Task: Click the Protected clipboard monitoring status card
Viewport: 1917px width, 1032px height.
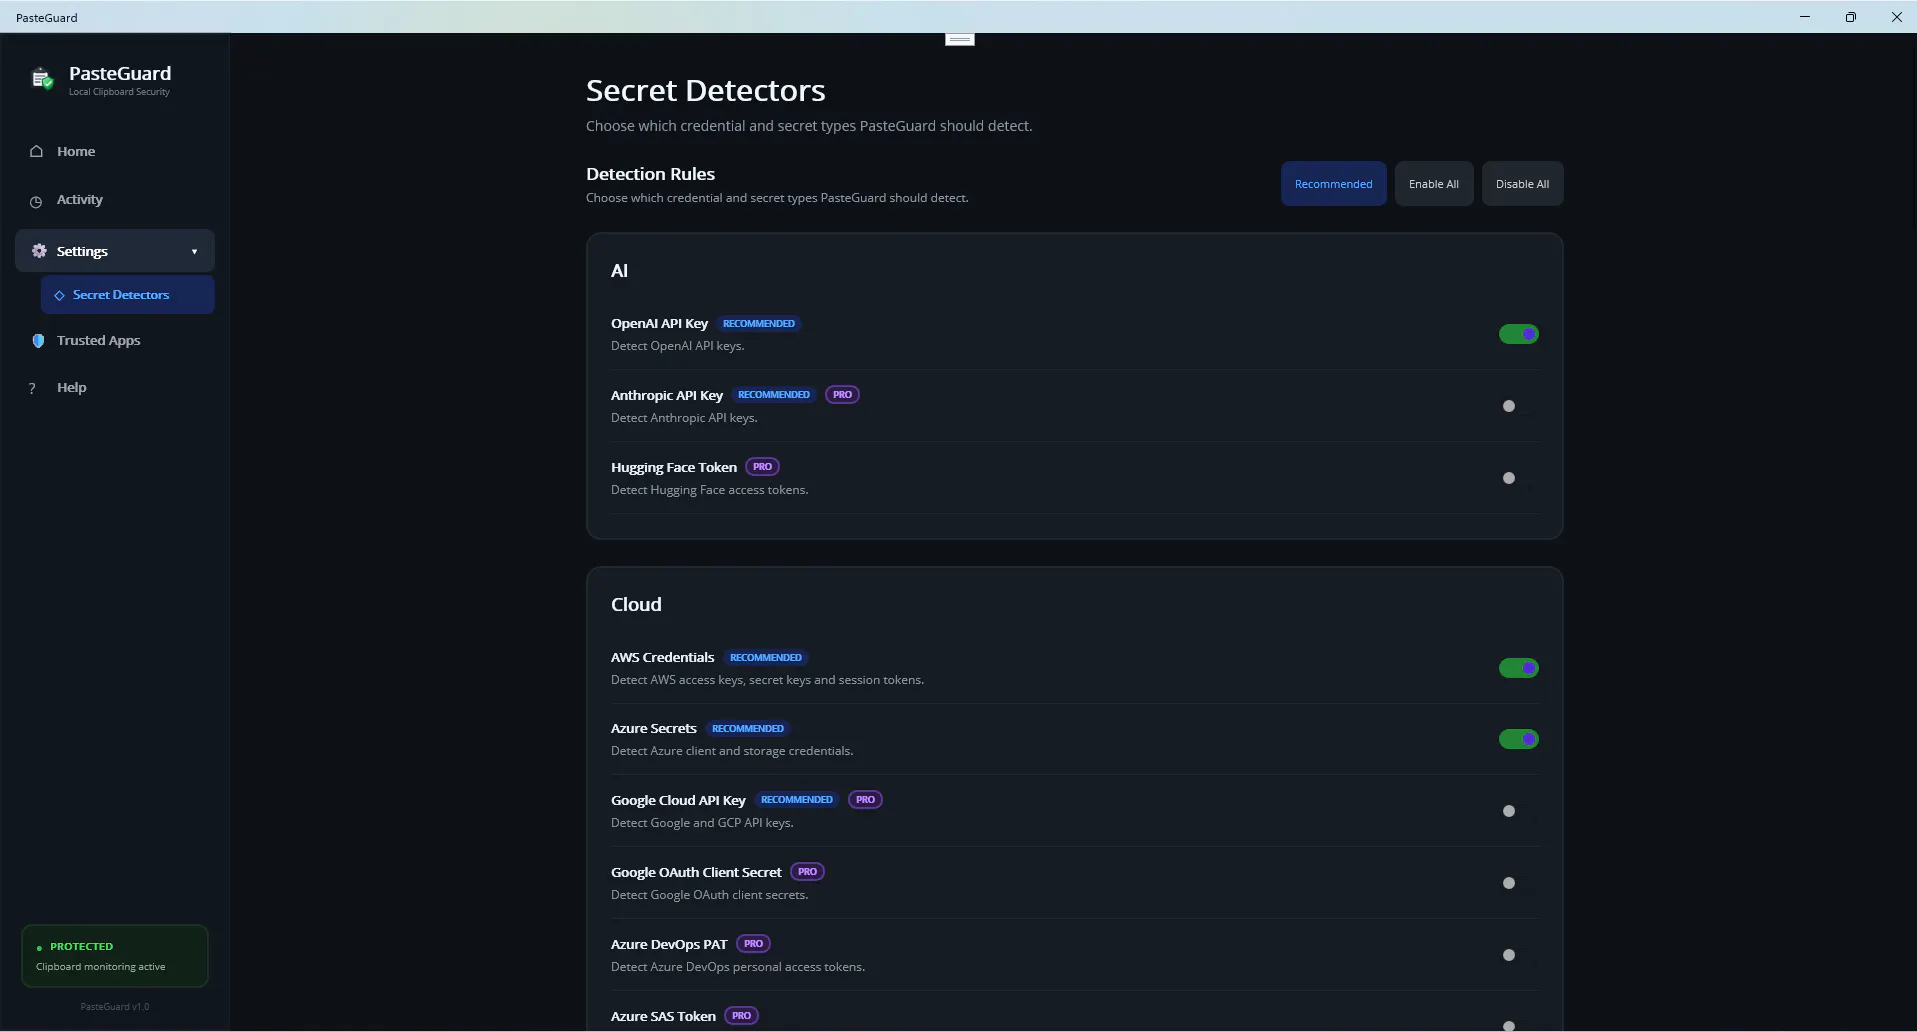Action: 114,956
